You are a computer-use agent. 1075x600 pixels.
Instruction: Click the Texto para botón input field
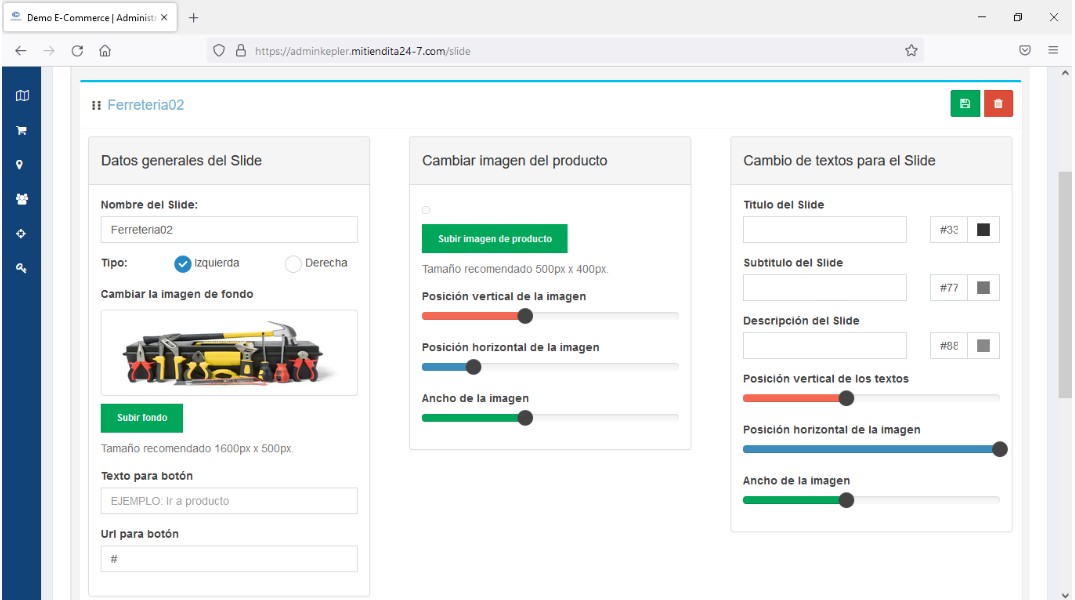click(229, 501)
